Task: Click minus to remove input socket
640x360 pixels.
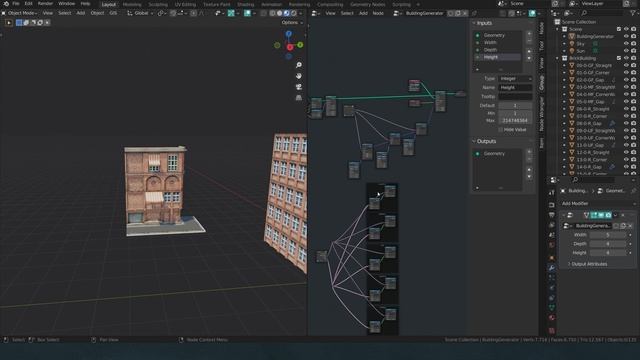Action: point(529,41)
